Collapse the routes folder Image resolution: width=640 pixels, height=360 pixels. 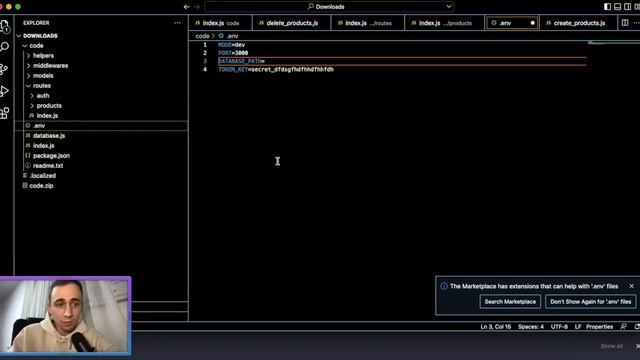[28, 86]
